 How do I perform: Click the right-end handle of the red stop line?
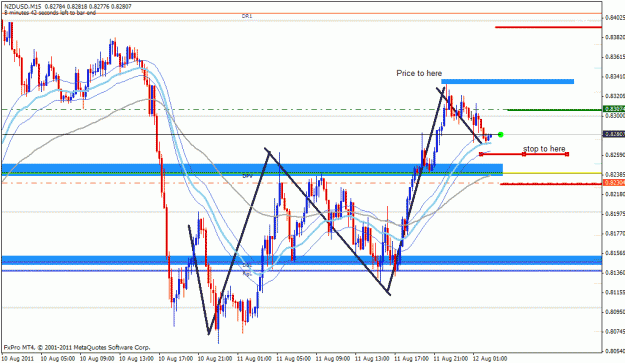click(x=567, y=154)
